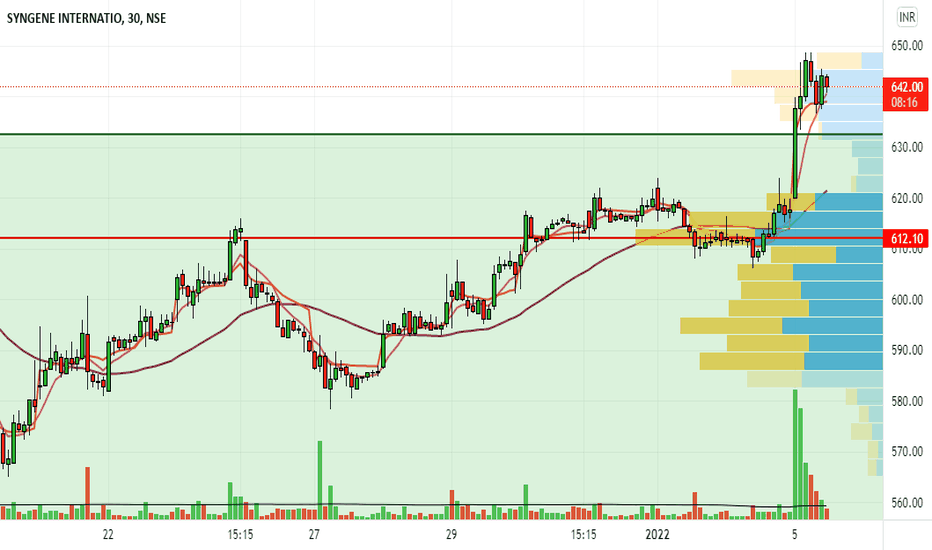Click the 22 date label on time axis

tap(108, 535)
